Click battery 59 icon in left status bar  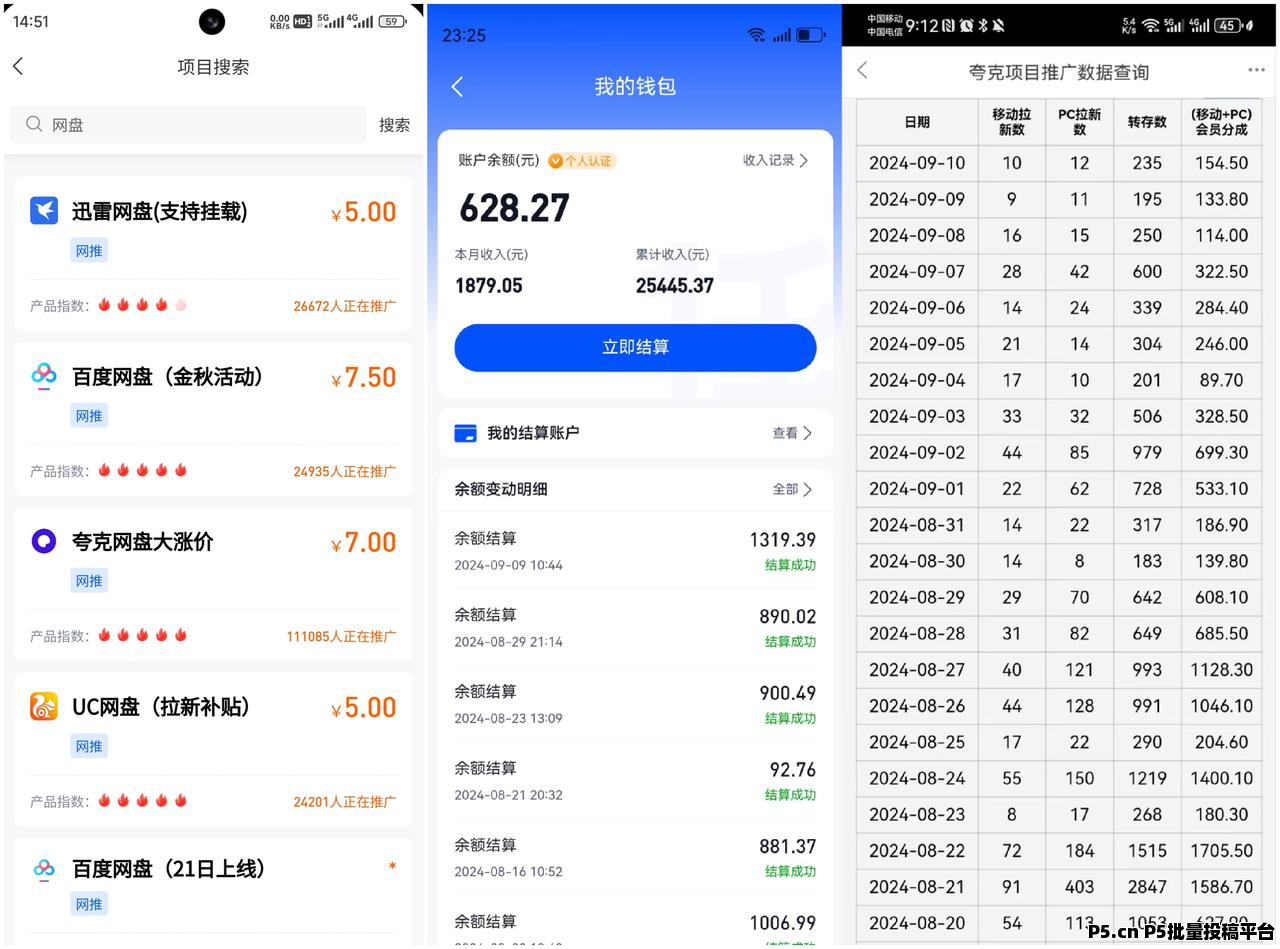click(x=393, y=21)
